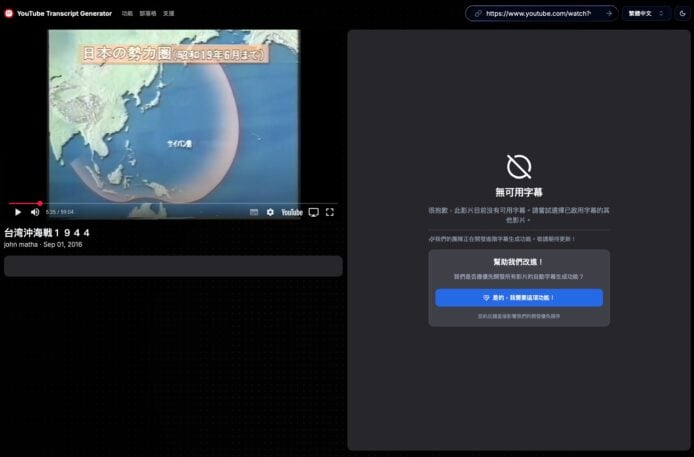The height and width of the screenshot is (457, 694).
Task: Mute the video using the speaker icon
Action: [x=35, y=212]
